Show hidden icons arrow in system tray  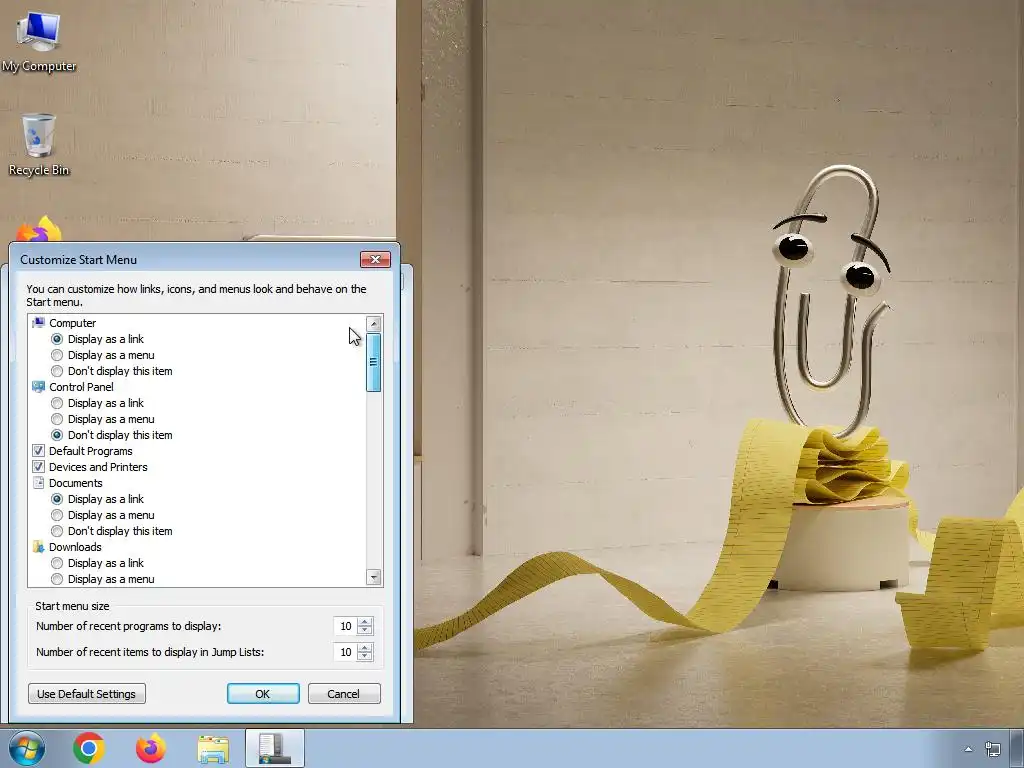pos(968,749)
